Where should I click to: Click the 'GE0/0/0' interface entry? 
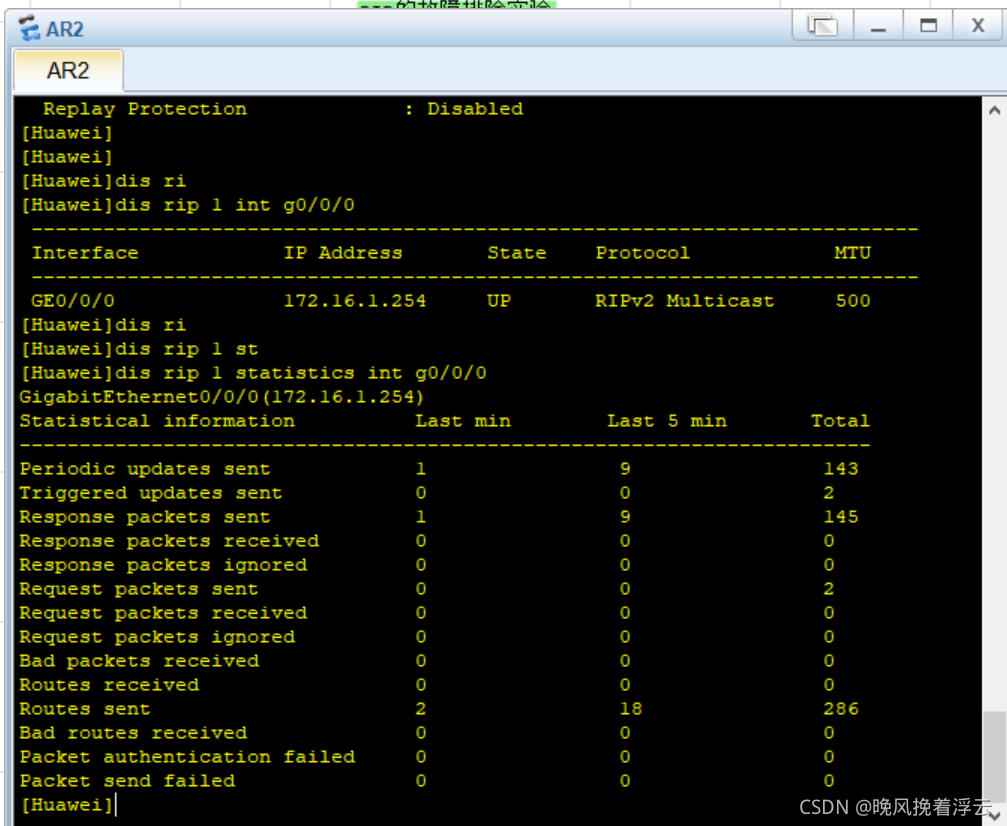click(73, 301)
